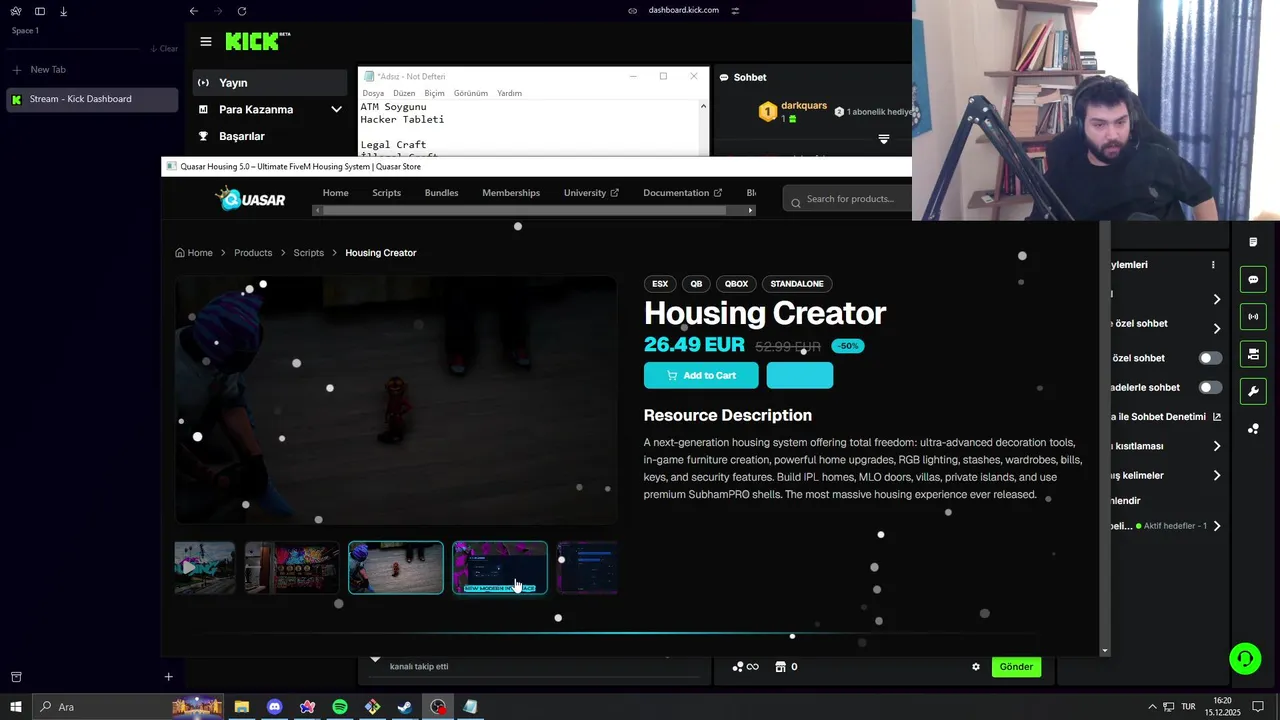The image size is (1280, 720).
Task: Open Discord from the taskbar
Action: click(x=274, y=707)
